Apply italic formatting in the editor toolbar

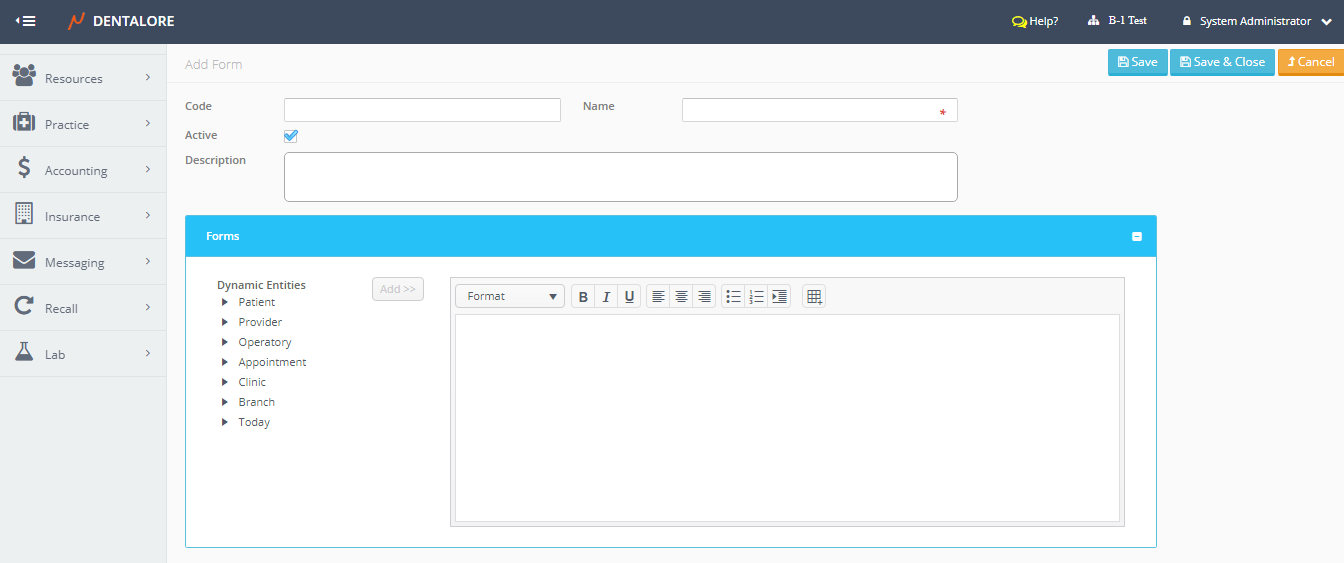[x=606, y=297]
